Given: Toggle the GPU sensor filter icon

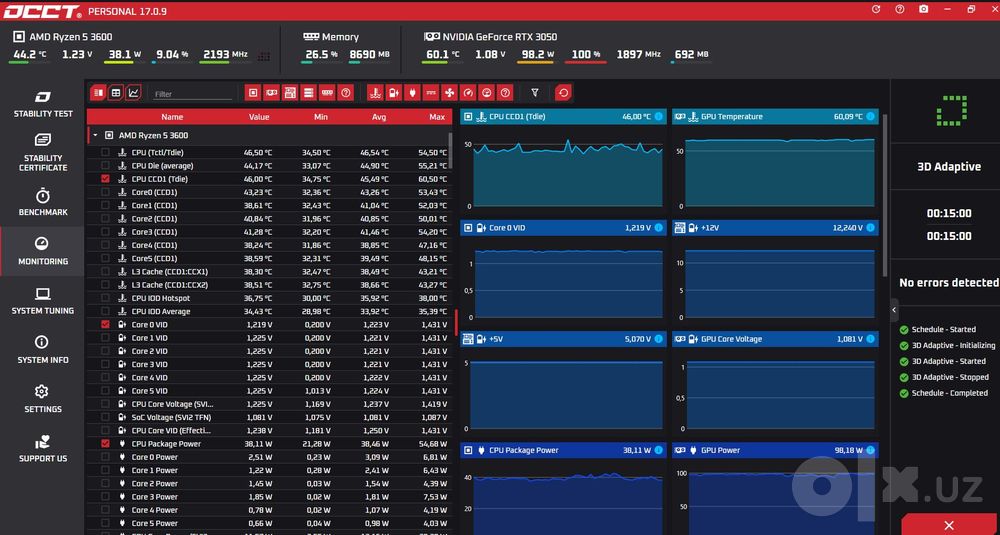Looking at the screenshot, I should (272, 93).
